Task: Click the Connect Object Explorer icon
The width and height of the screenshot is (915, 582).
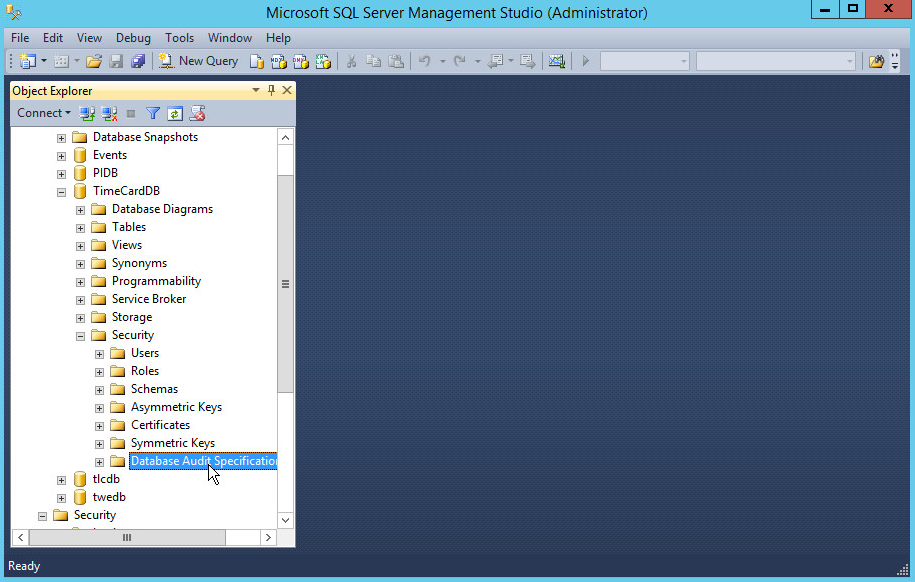Action: [88, 114]
